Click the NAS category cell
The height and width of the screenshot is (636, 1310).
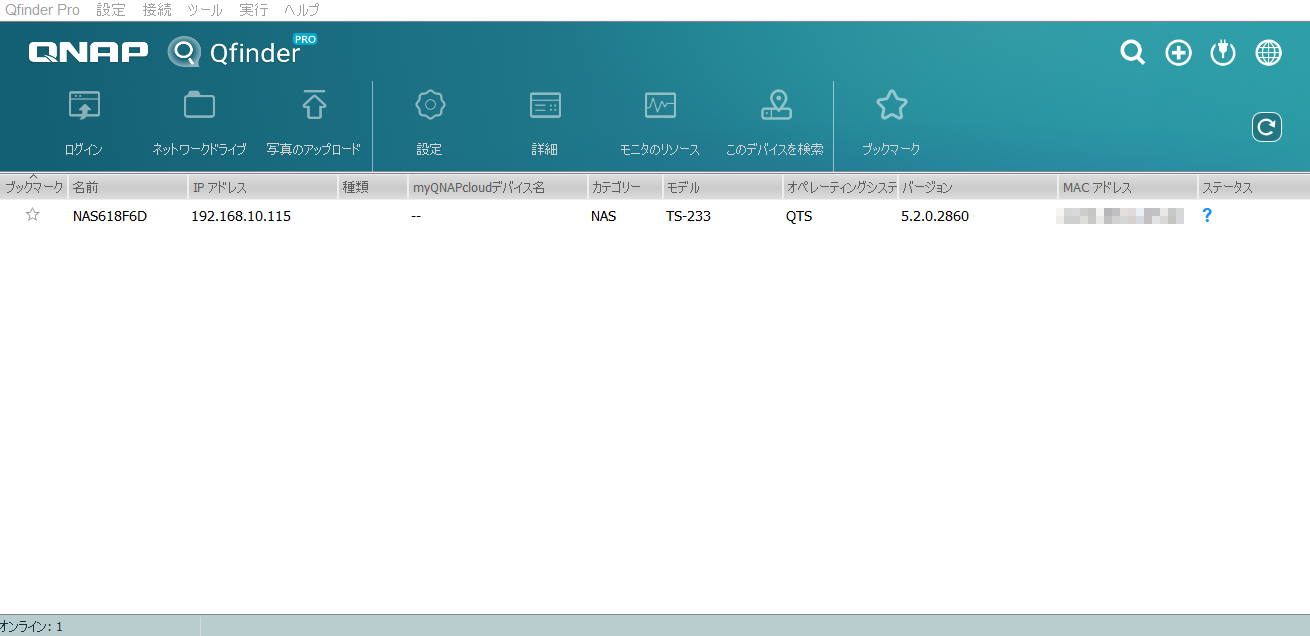tap(604, 215)
